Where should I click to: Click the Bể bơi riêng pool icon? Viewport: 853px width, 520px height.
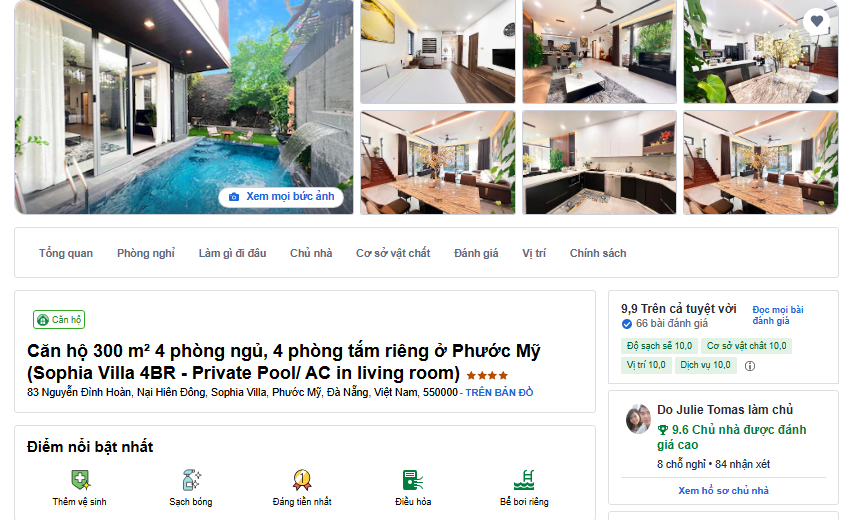pos(524,480)
